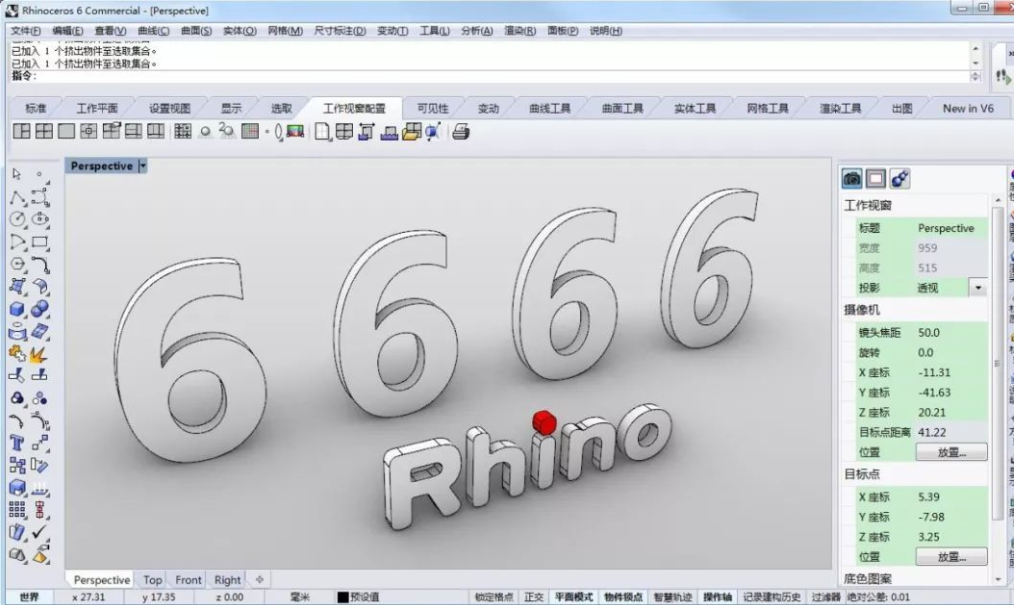Click the New floating viewport page icon
Image resolution: width=1014 pixels, height=605 pixels.
tap(321, 132)
